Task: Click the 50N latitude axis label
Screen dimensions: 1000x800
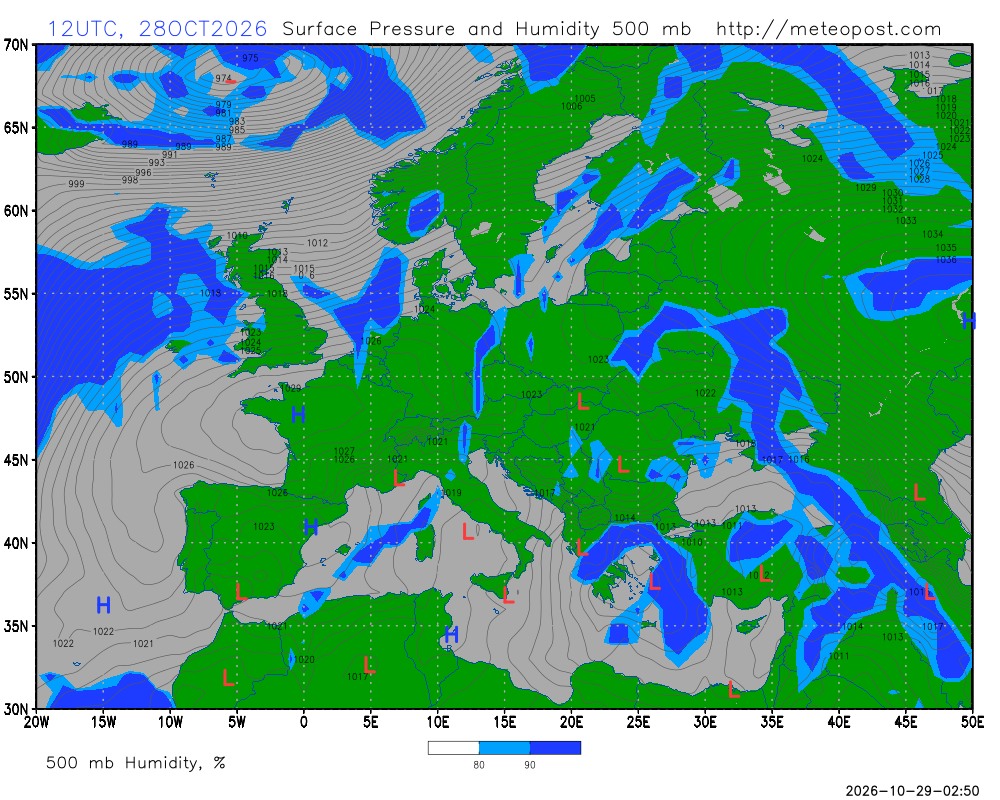Action: coord(15,377)
